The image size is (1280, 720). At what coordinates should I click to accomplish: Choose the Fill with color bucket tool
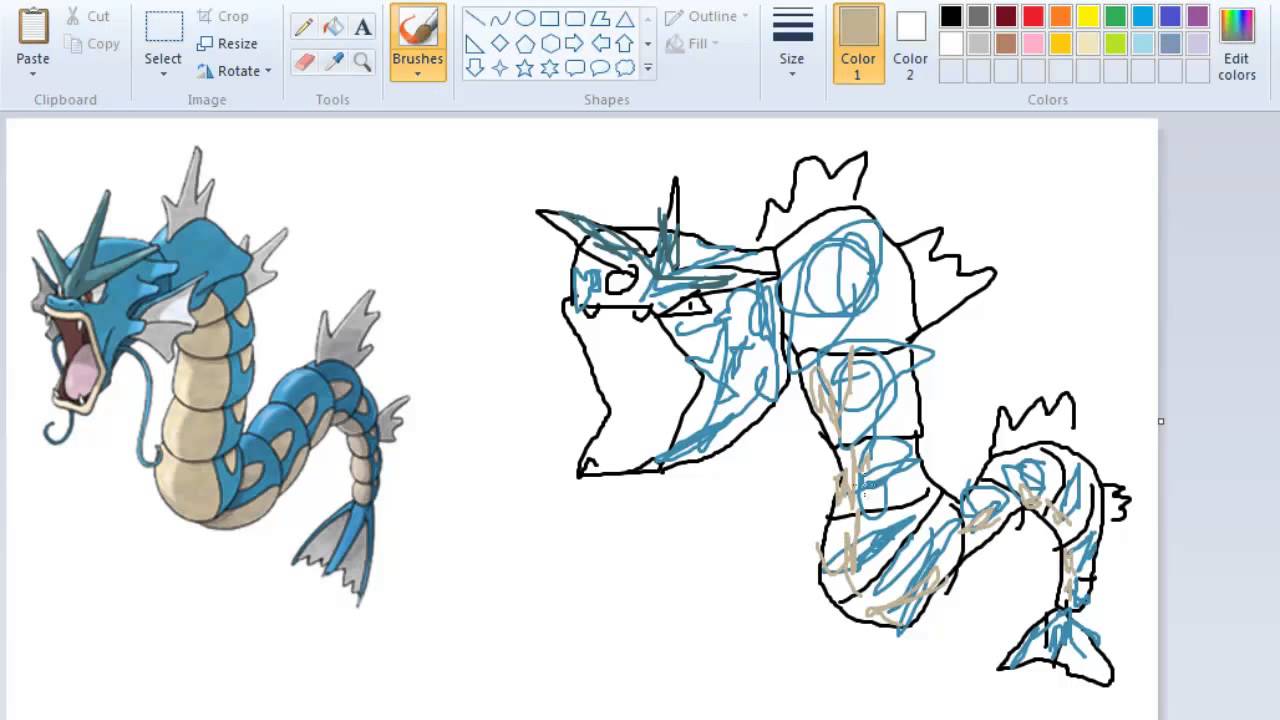click(333, 26)
